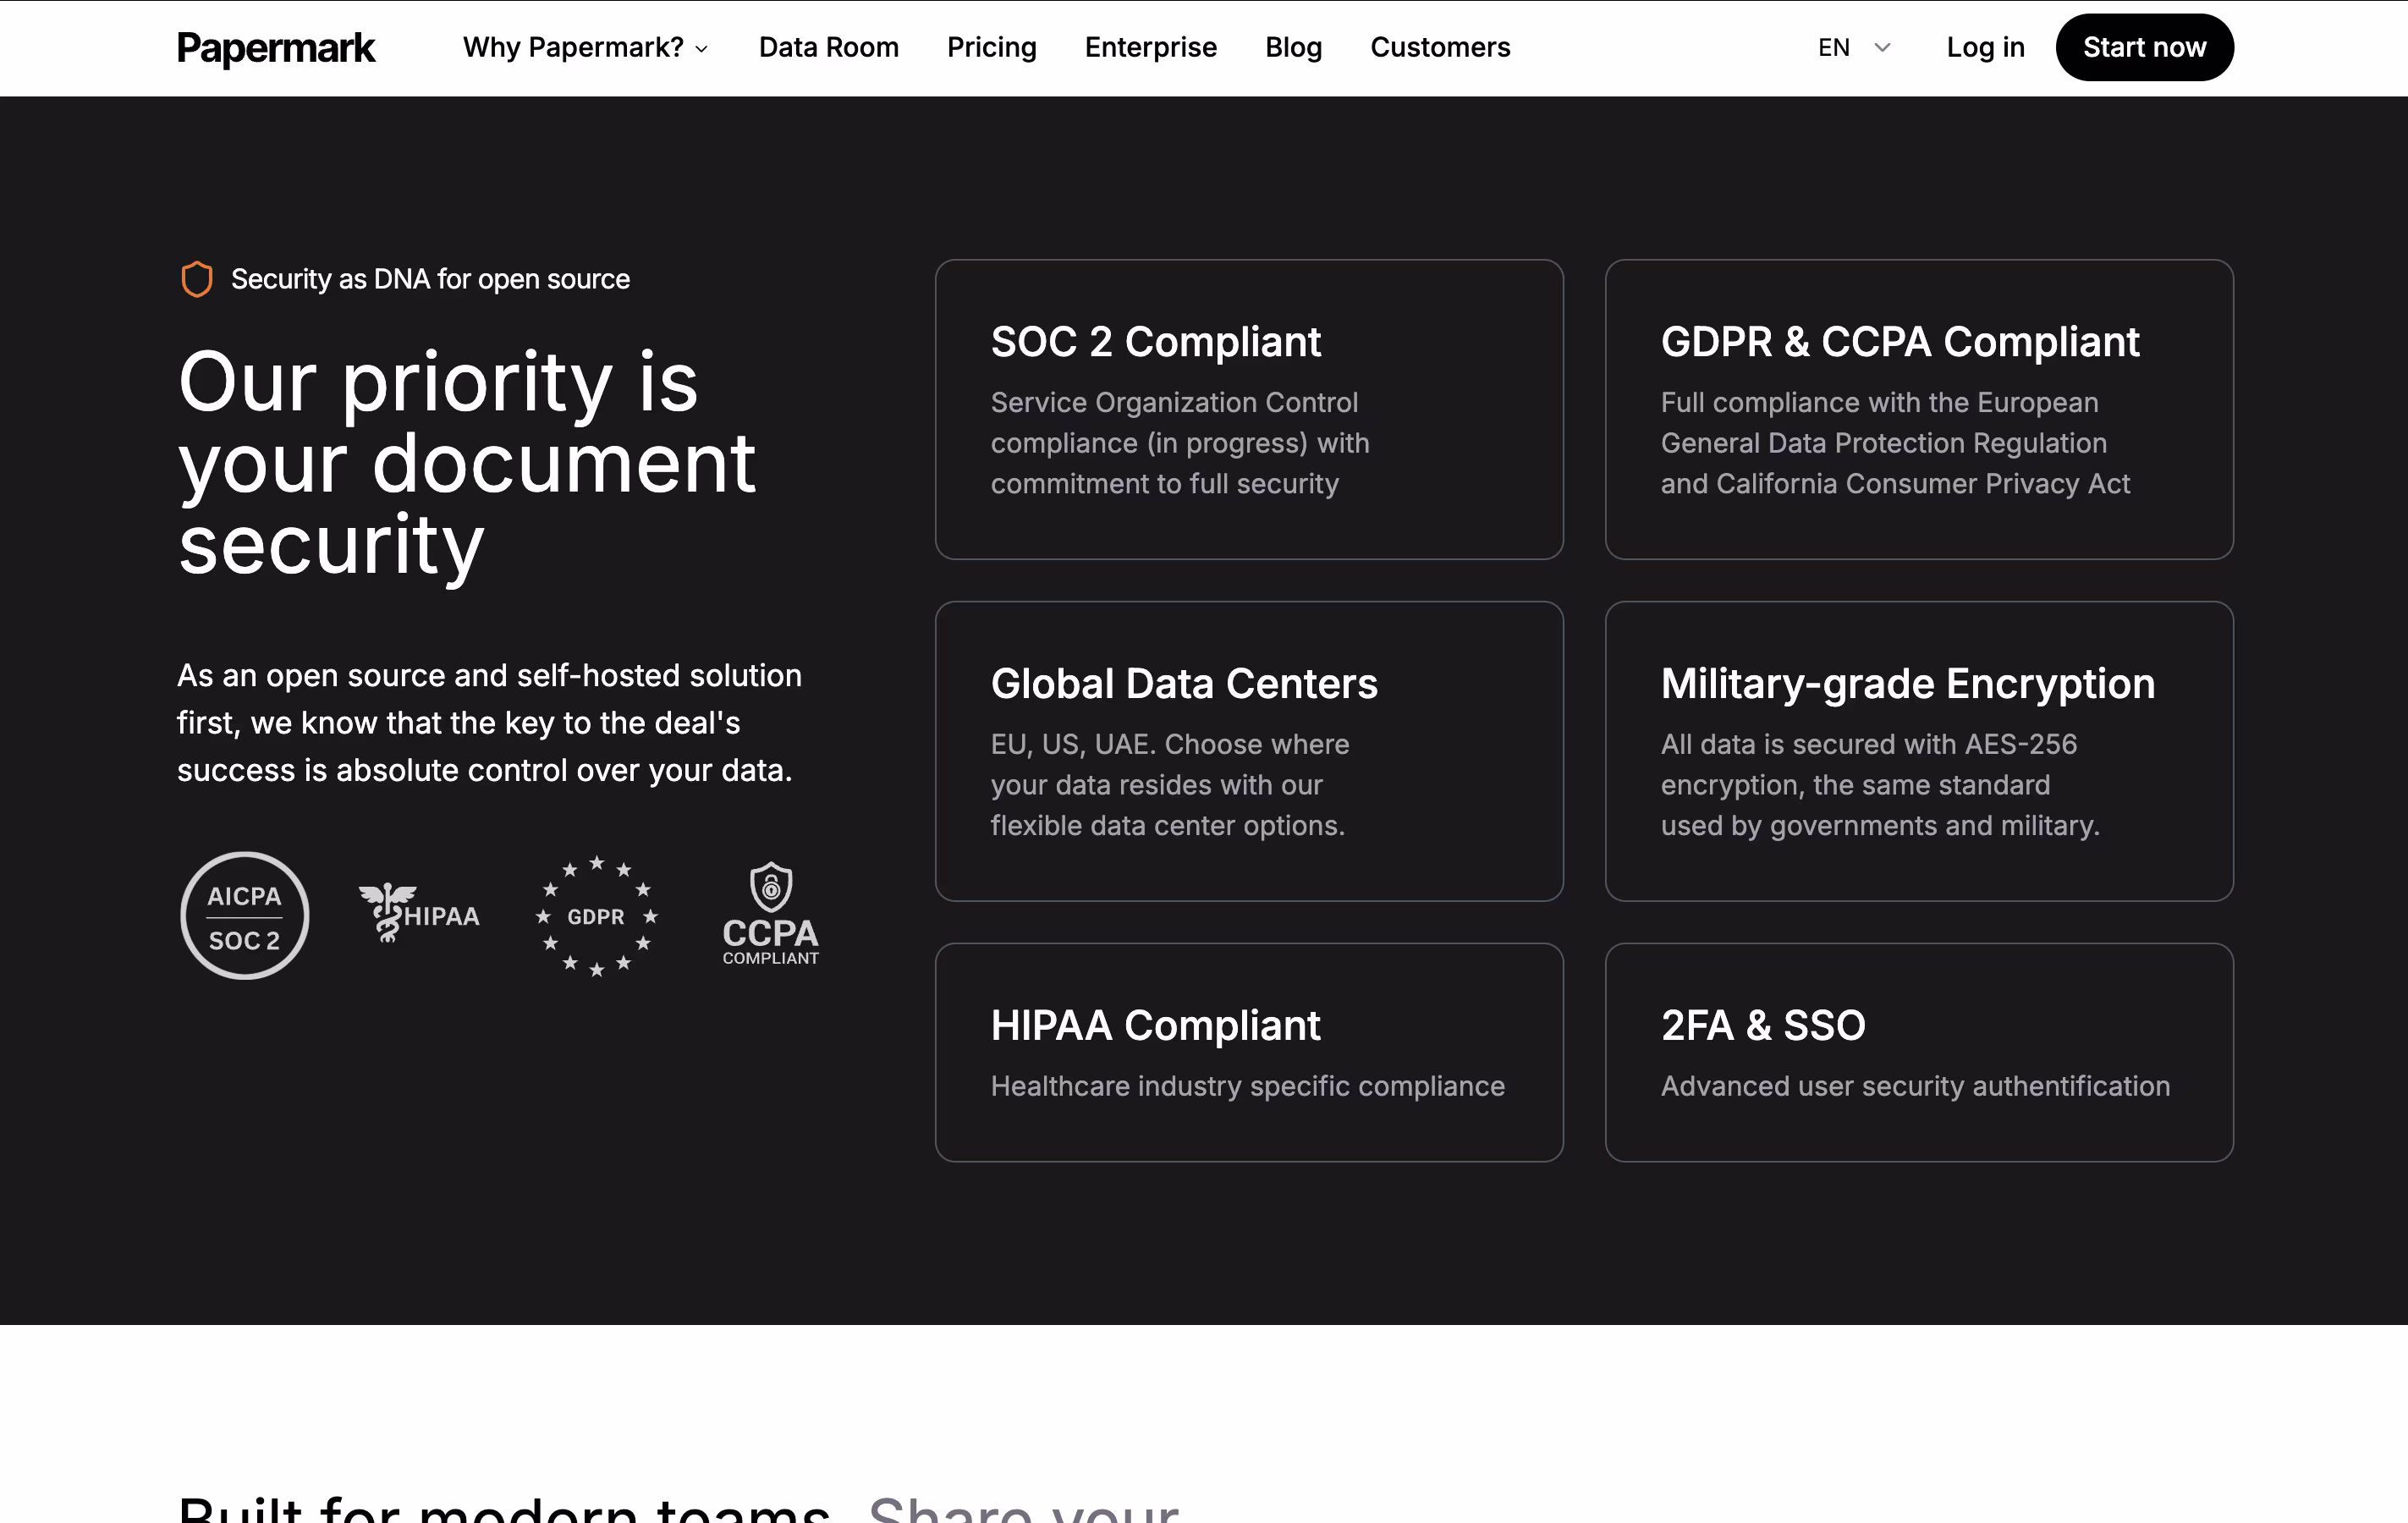The height and width of the screenshot is (1523, 2408).
Task: Click the Papermark logo
Action: pyautogui.click(x=276, y=47)
